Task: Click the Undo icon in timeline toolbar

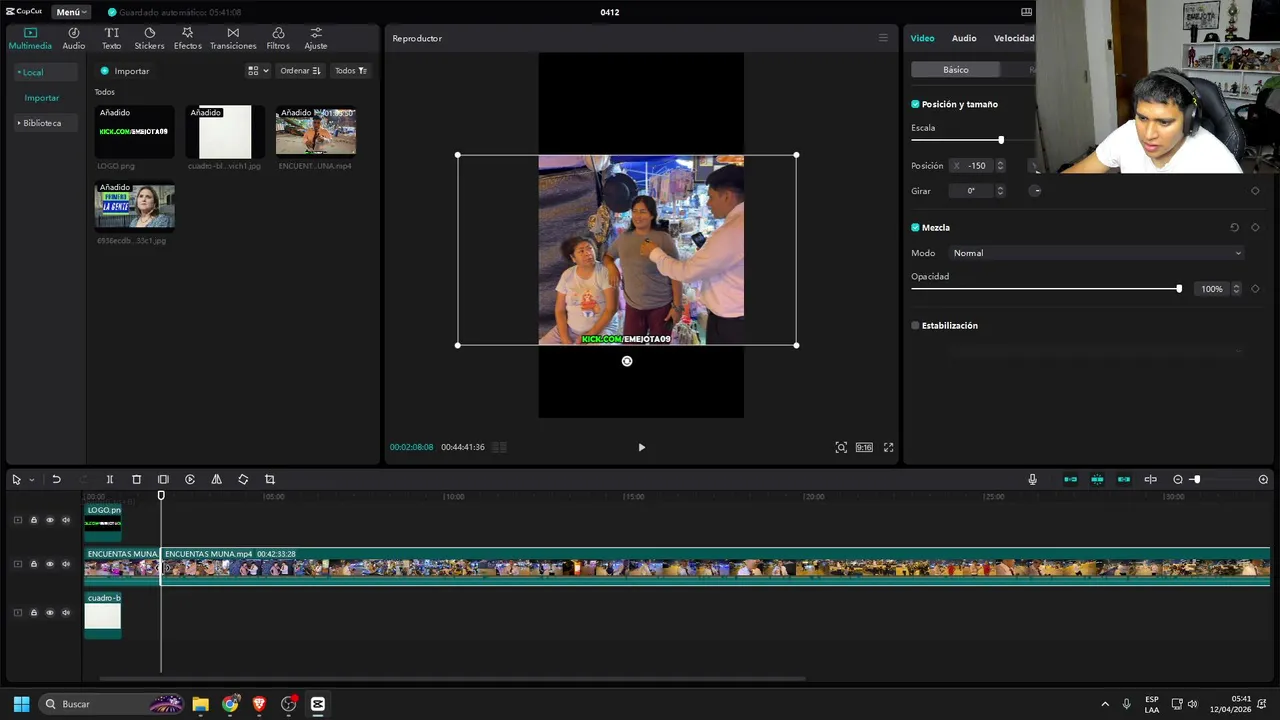Action: tap(56, 480)
